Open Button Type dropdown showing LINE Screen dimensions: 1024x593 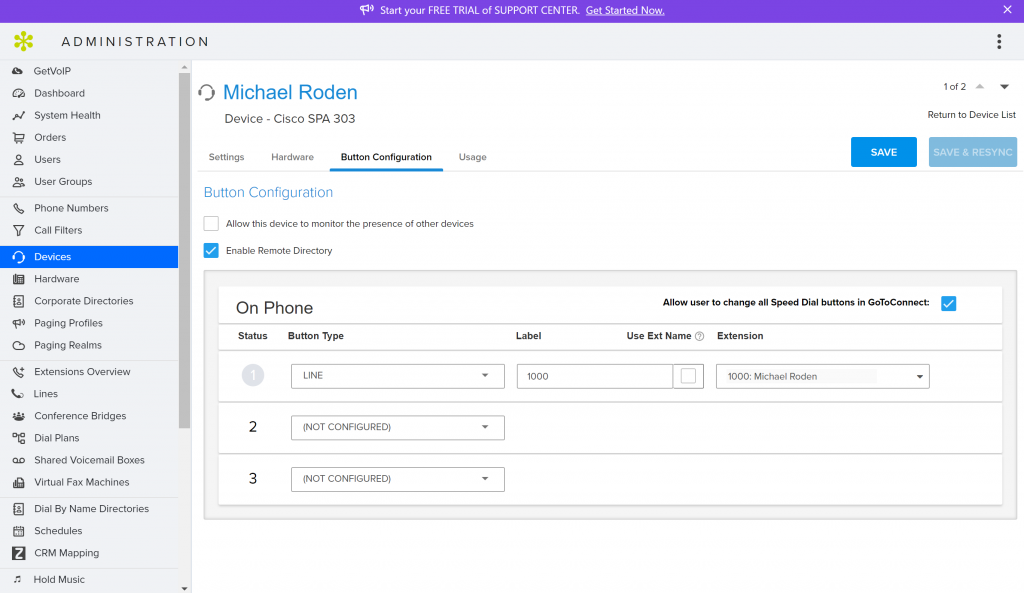(x=398, y=376)
